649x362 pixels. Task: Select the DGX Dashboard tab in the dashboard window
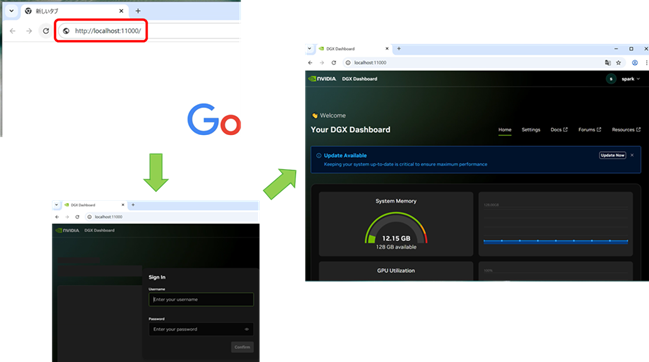pyautogui.click(x=354, y=49)
